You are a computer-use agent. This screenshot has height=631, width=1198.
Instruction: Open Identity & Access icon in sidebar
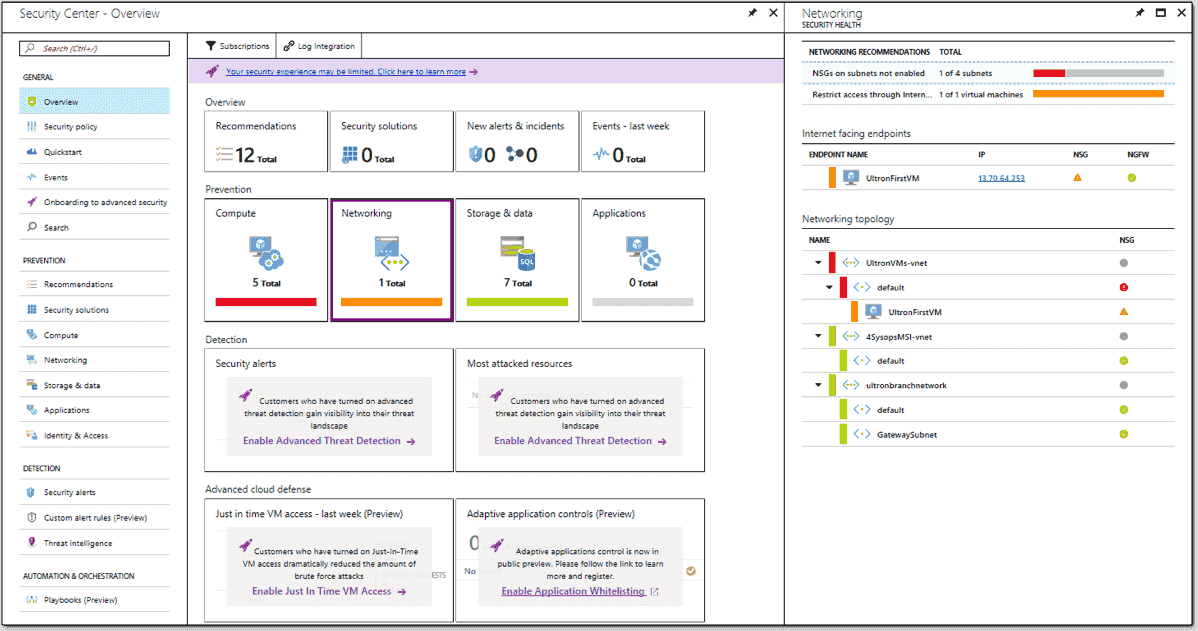click(x=31, y=435)
